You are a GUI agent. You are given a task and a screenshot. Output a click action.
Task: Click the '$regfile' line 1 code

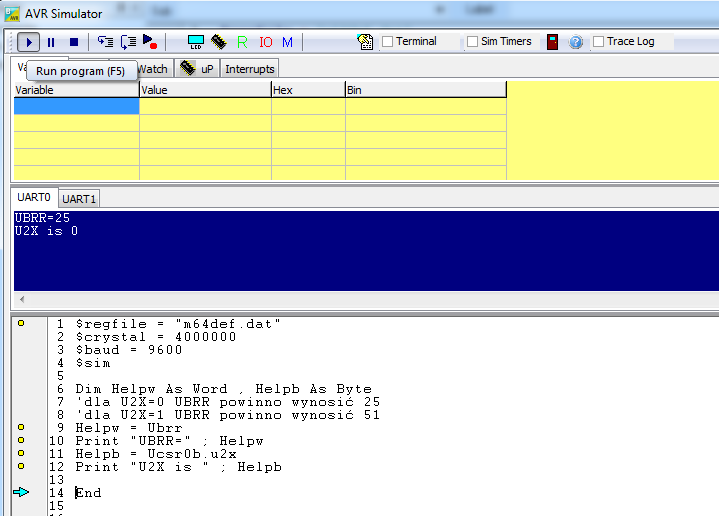(x=178, y=324)
